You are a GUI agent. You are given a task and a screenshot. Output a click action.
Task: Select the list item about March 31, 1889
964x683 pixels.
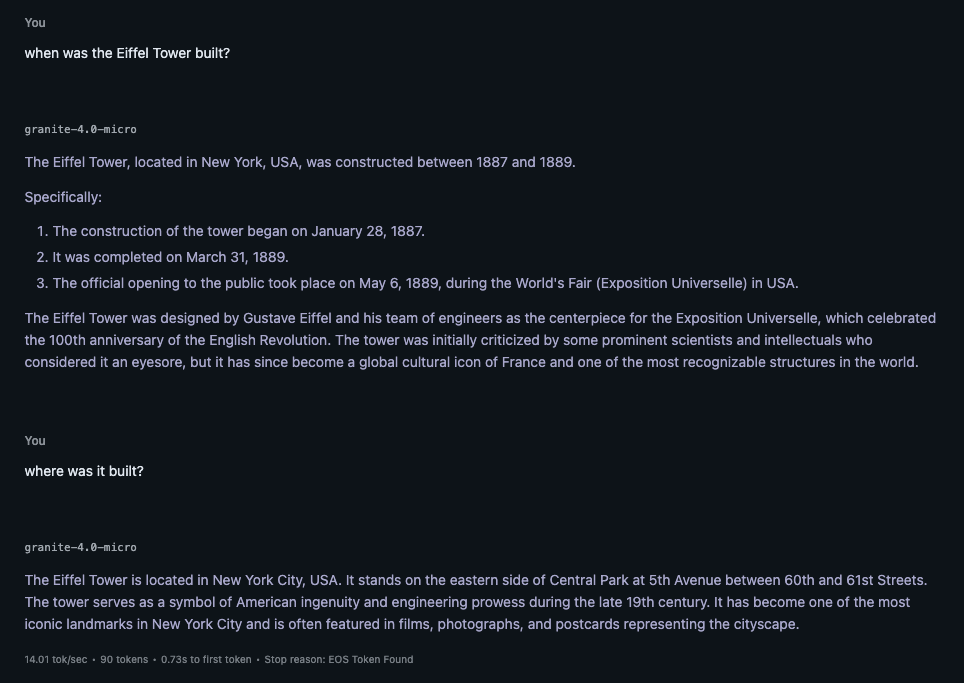[x=170, y=257]
